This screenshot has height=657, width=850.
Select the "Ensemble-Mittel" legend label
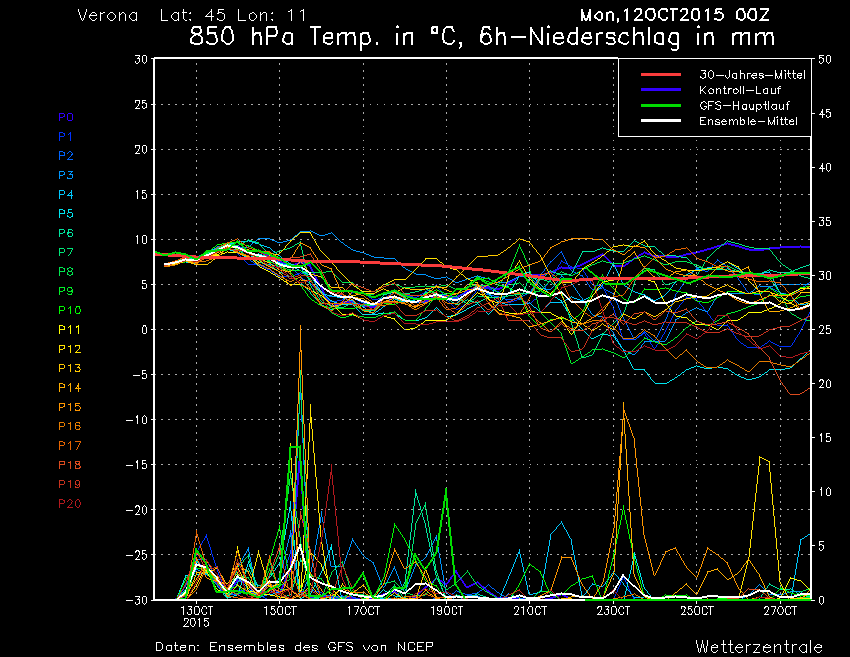748,121
